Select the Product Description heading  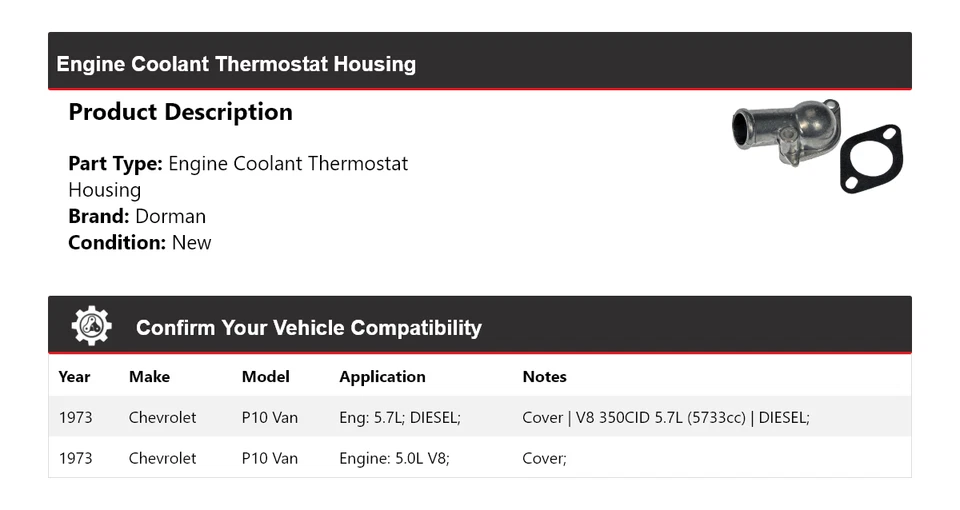click(180, 112)
